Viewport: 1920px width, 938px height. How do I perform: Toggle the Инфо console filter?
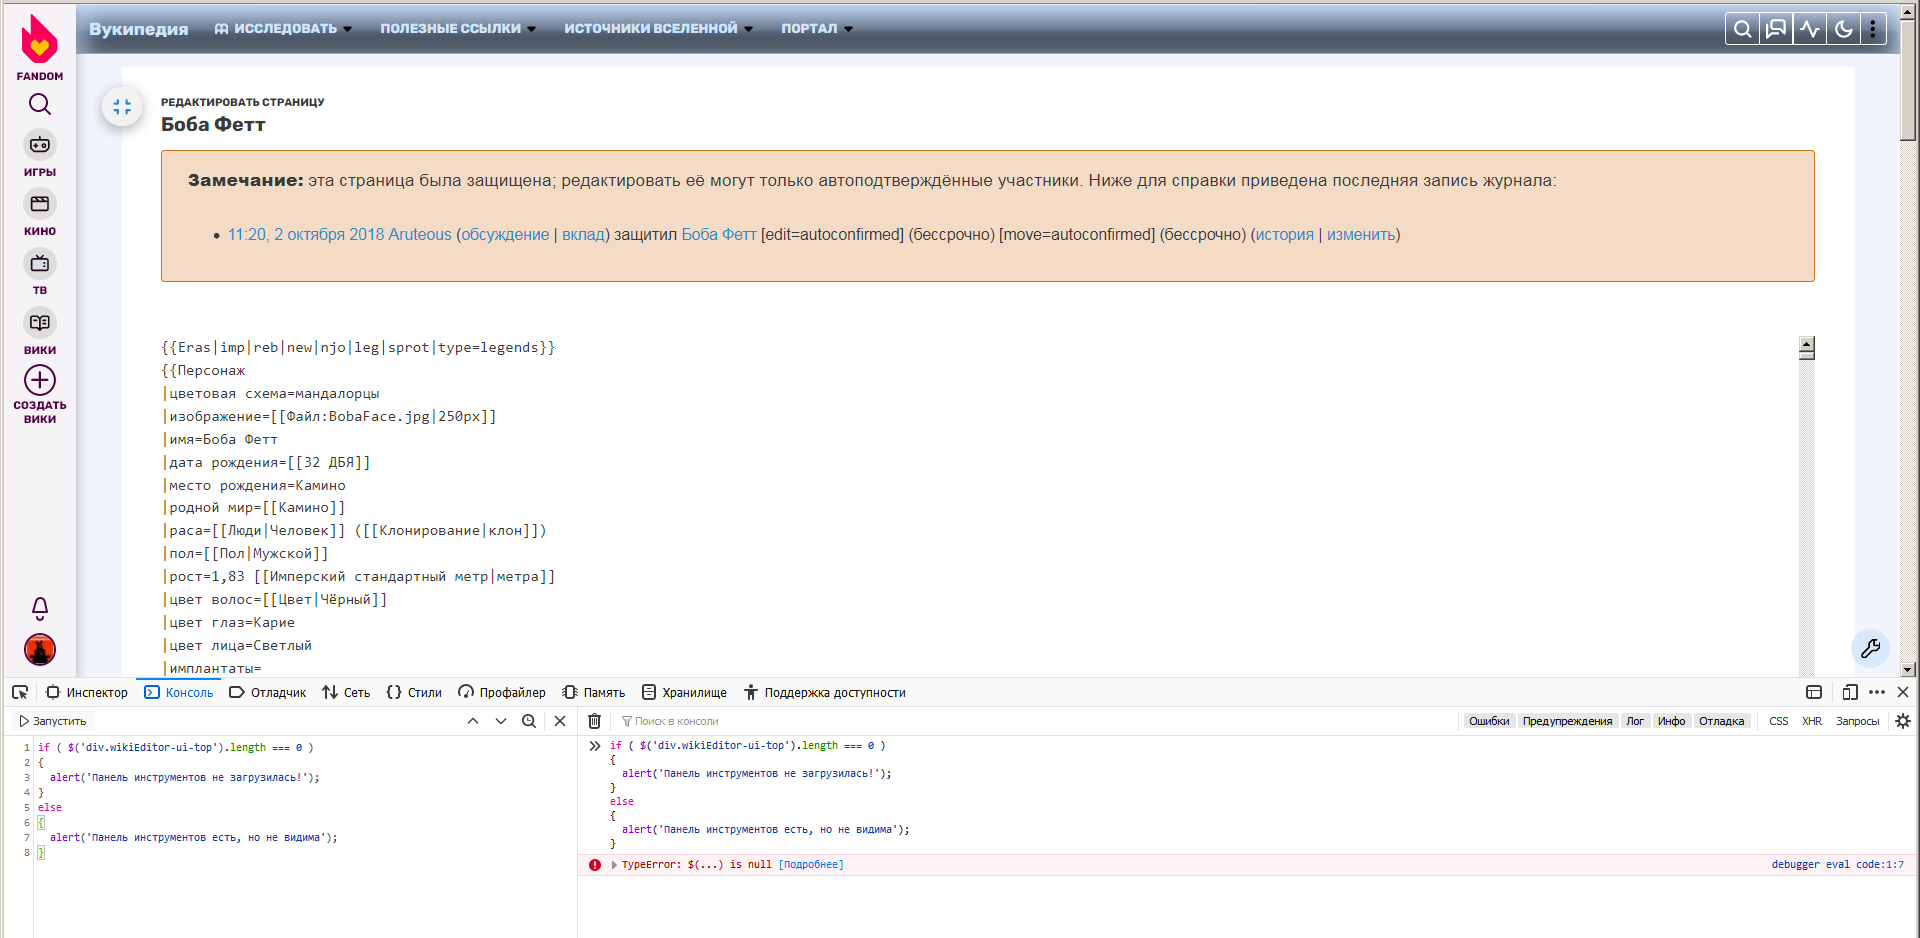click(1671, 721)
